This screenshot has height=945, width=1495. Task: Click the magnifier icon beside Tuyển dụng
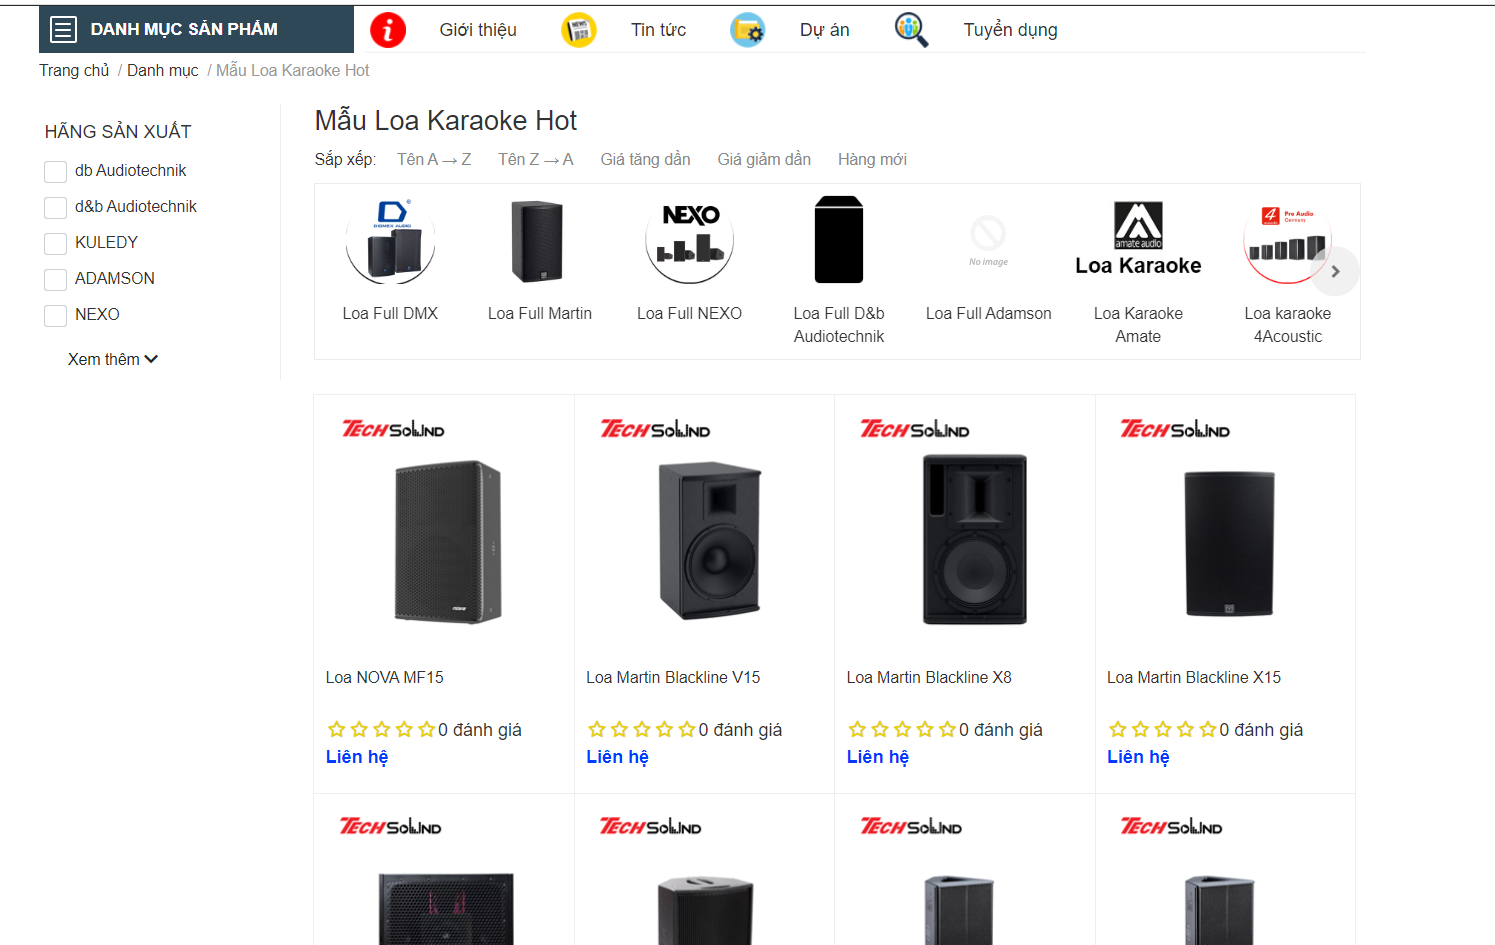point(911,30)
